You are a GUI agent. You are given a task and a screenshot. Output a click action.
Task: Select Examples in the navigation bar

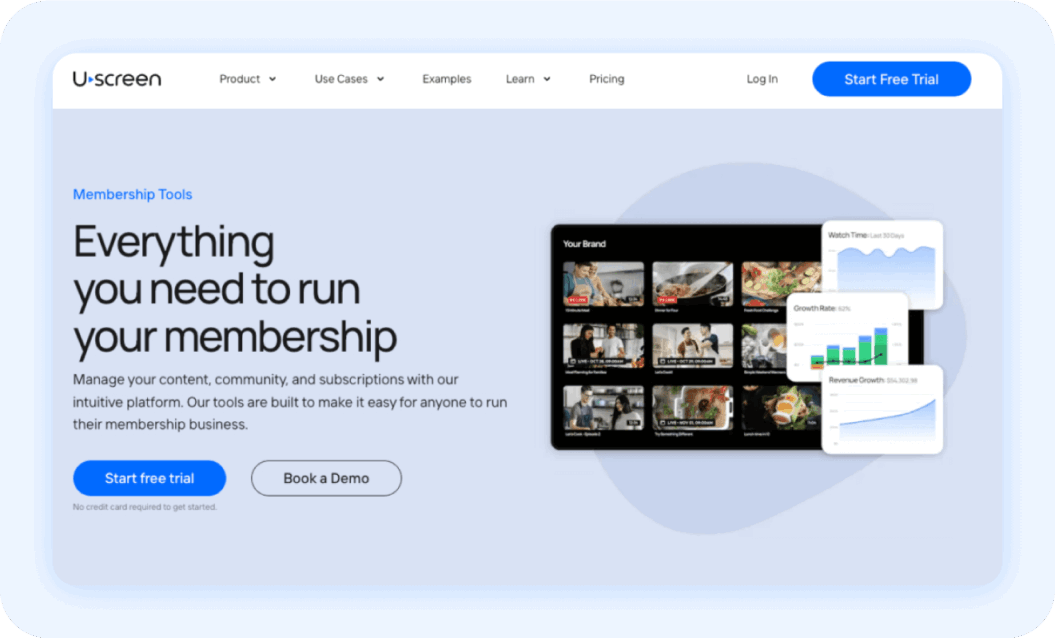coord(446,79)
